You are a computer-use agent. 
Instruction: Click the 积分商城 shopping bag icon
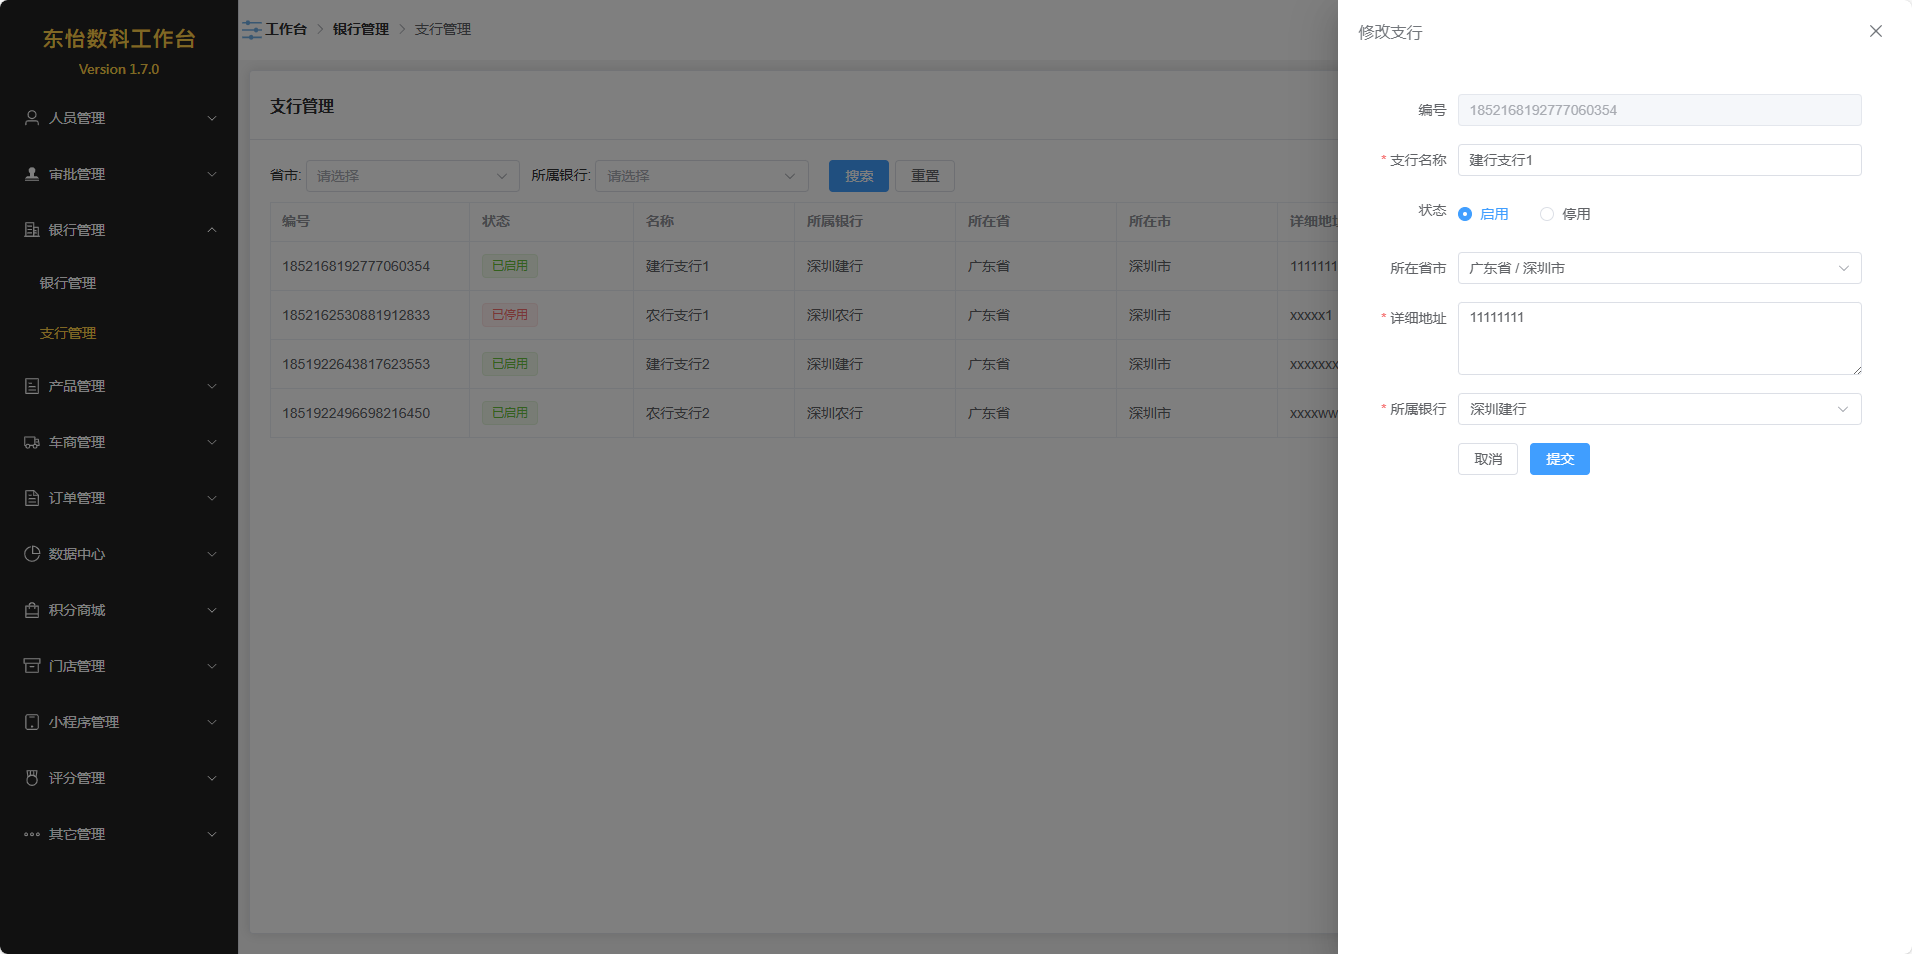point(32,610)
